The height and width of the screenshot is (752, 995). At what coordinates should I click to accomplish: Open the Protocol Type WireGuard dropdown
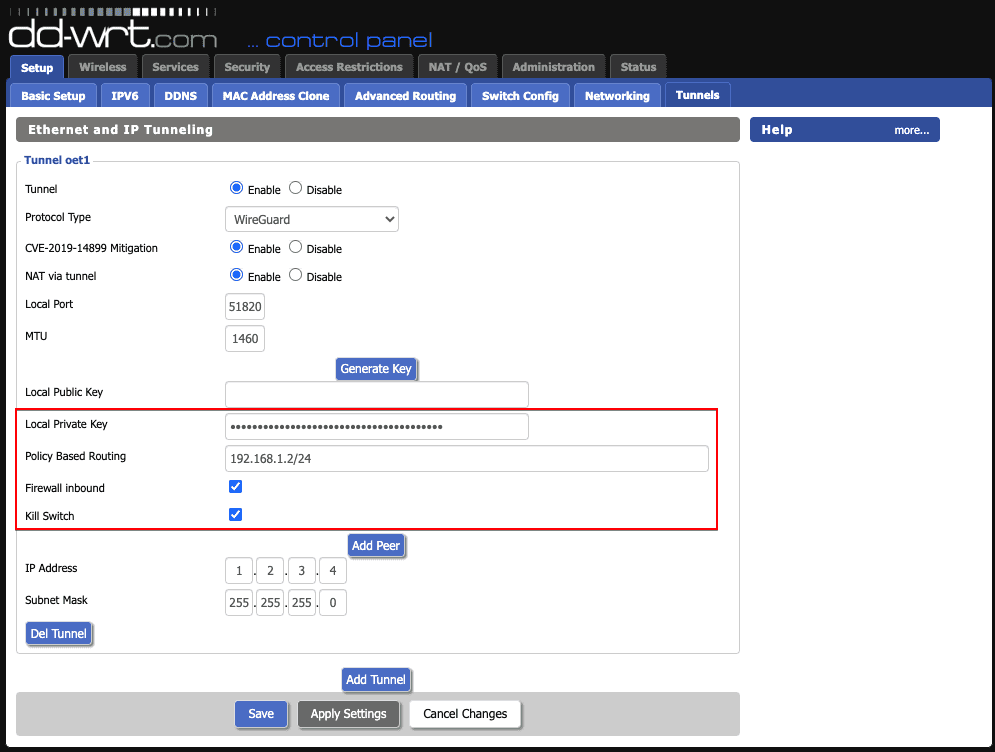312,219
